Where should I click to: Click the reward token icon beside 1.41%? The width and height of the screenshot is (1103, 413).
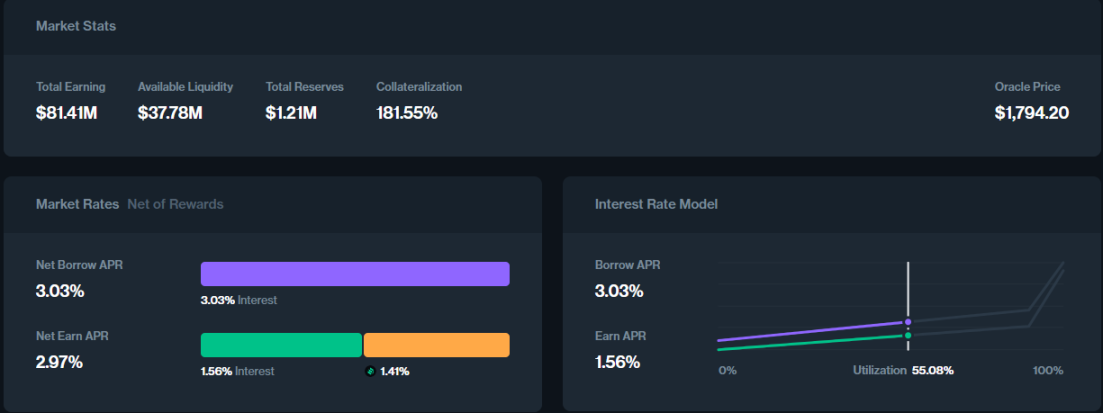(370, 371)
